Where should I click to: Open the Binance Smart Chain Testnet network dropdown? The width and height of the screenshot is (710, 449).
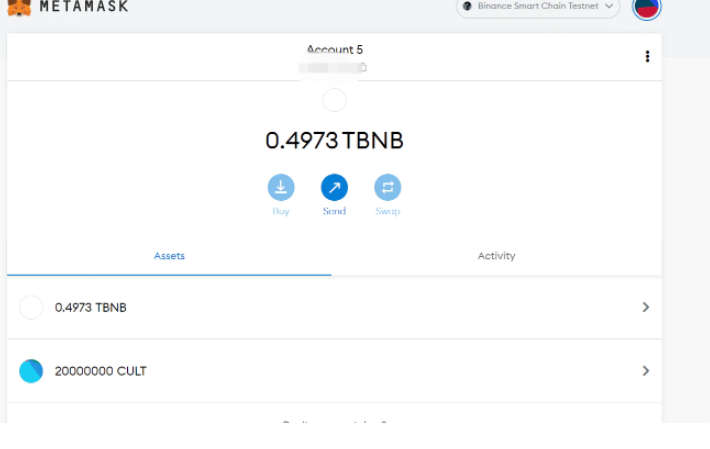click(x=537, y=7)
